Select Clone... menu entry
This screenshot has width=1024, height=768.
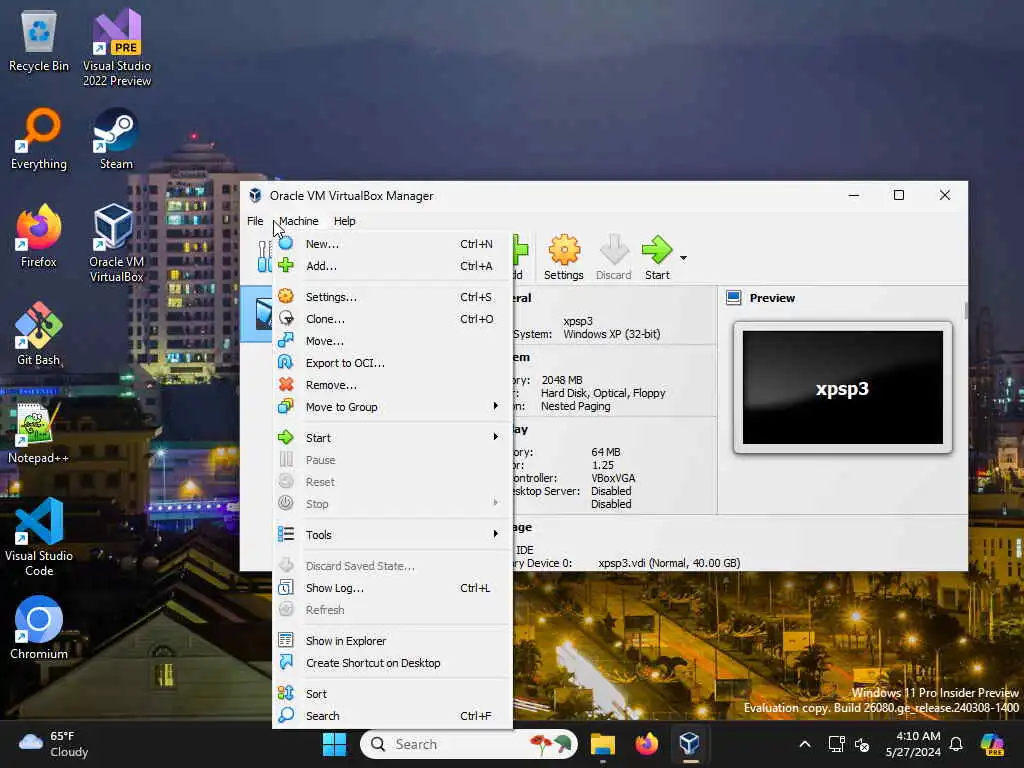click(x=392, y=319)
